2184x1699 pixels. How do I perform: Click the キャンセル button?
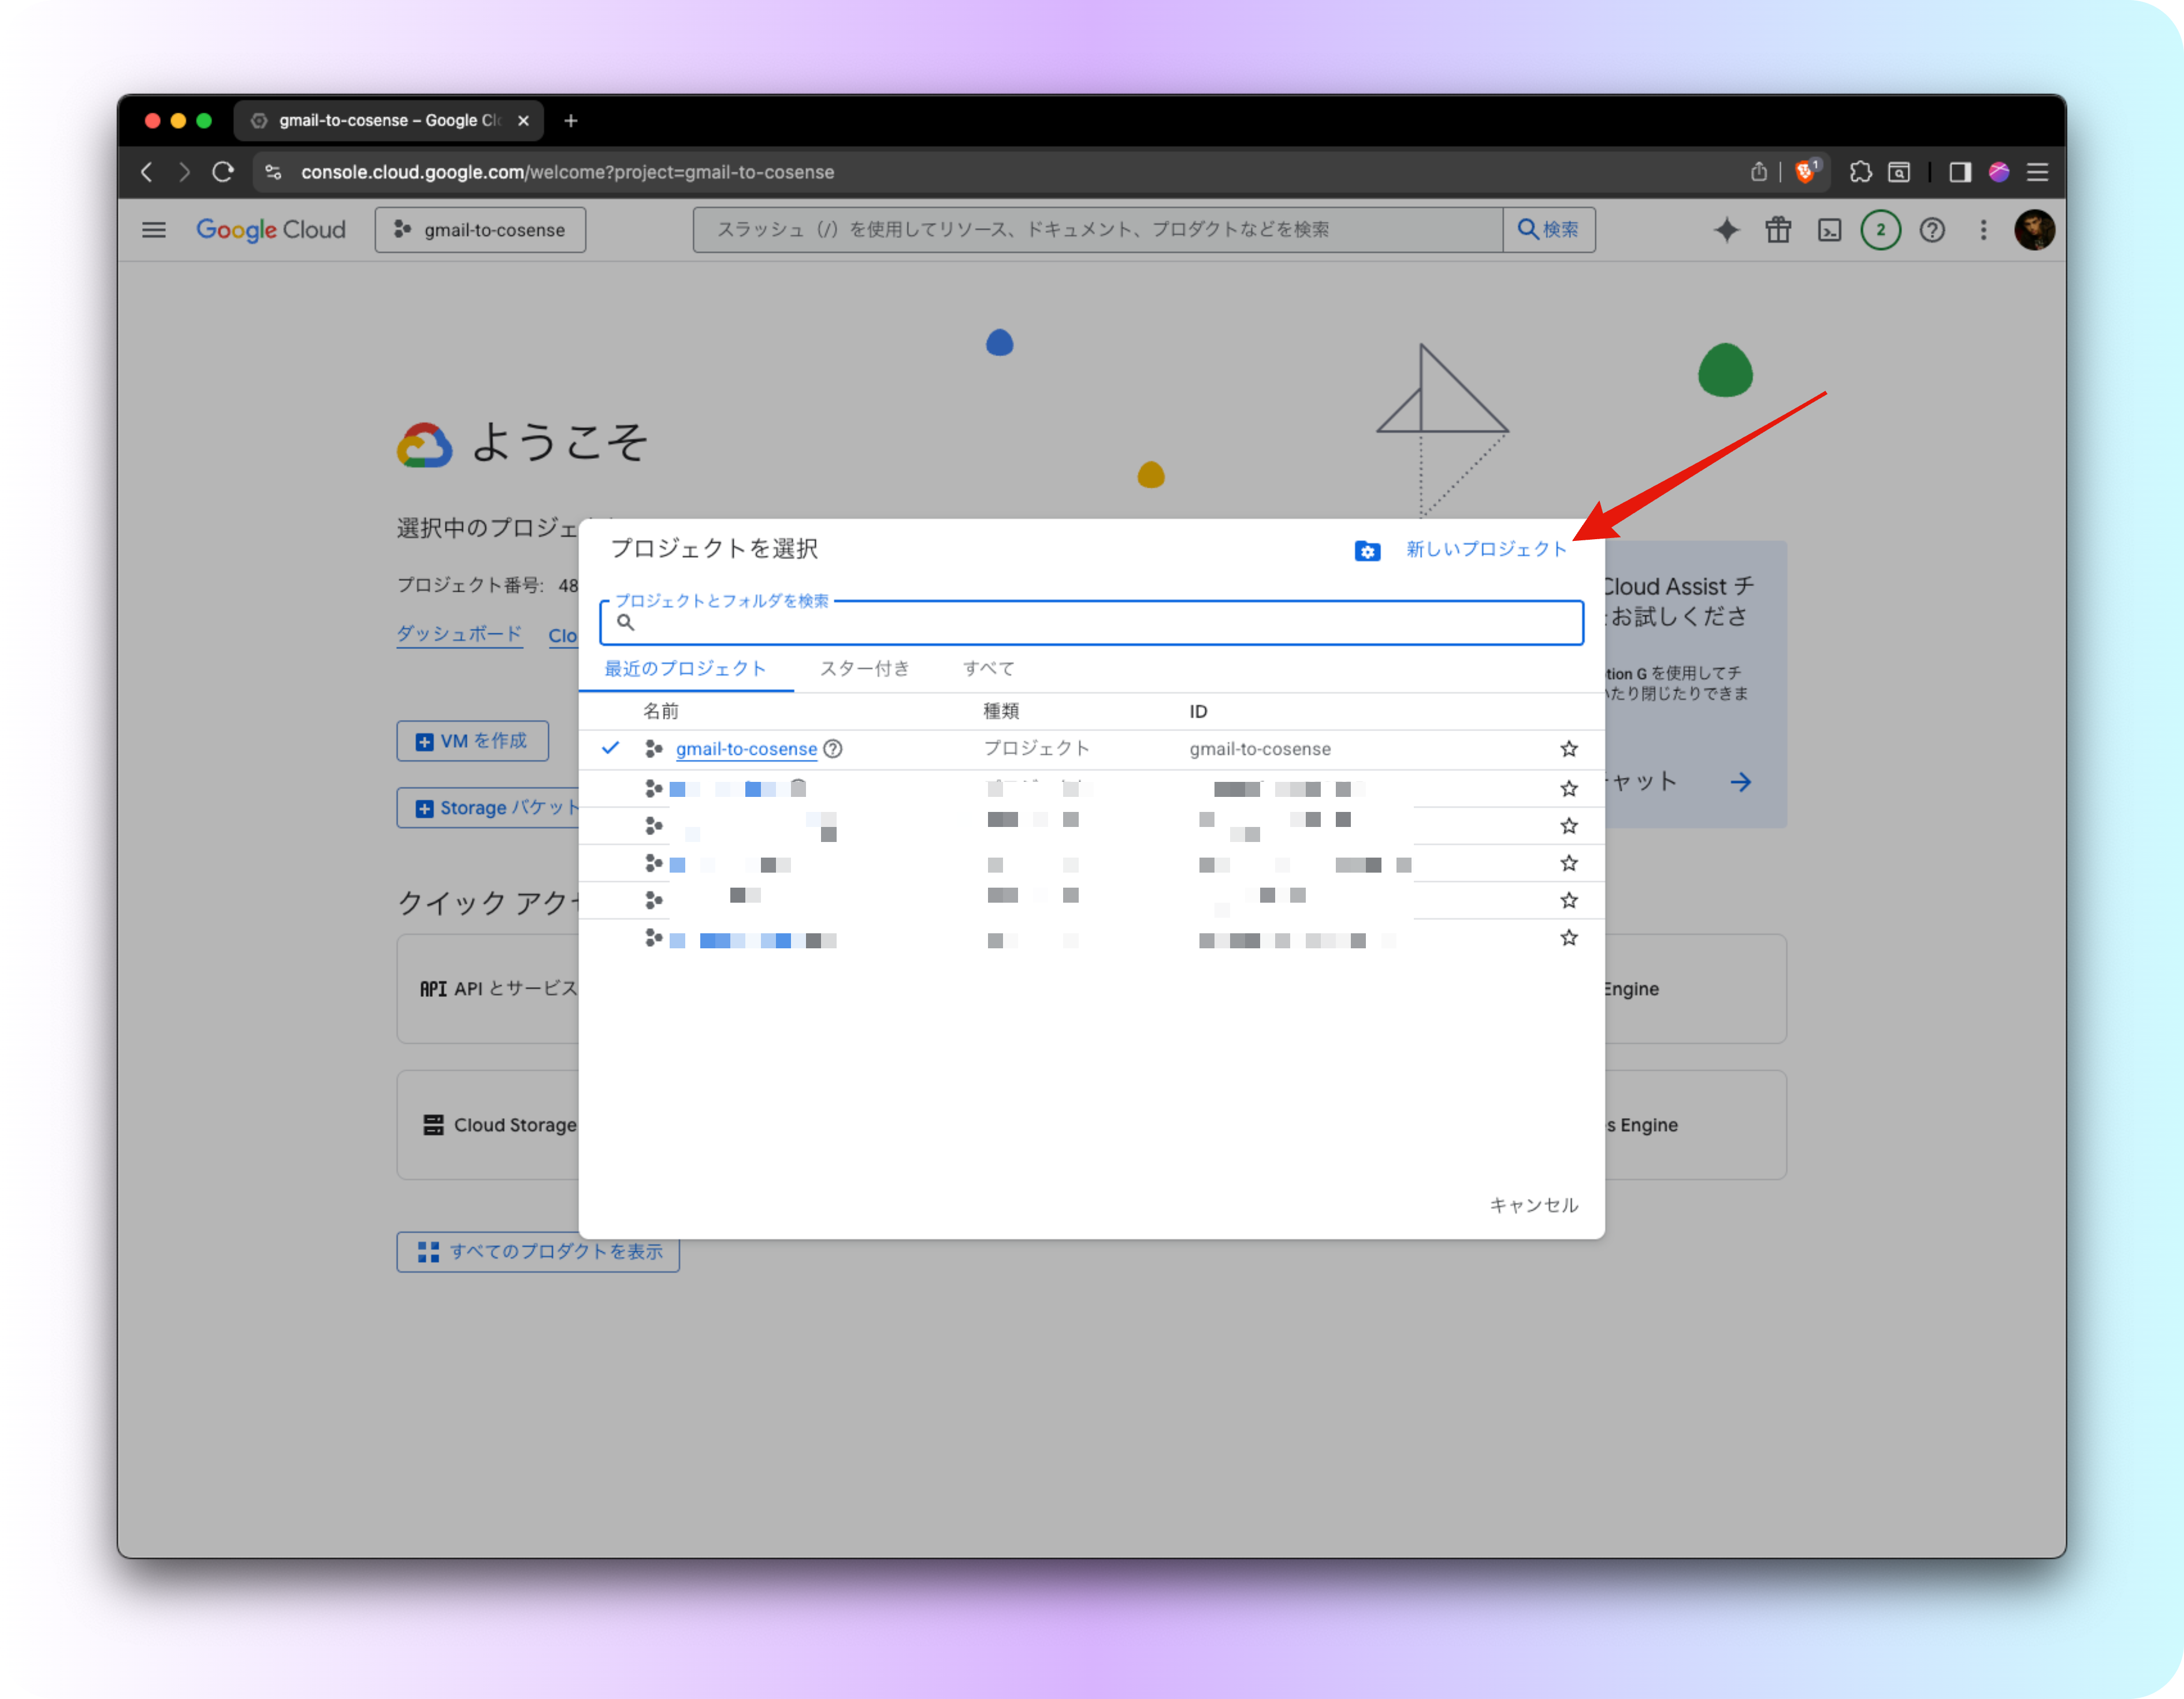click(1534, 1205)
